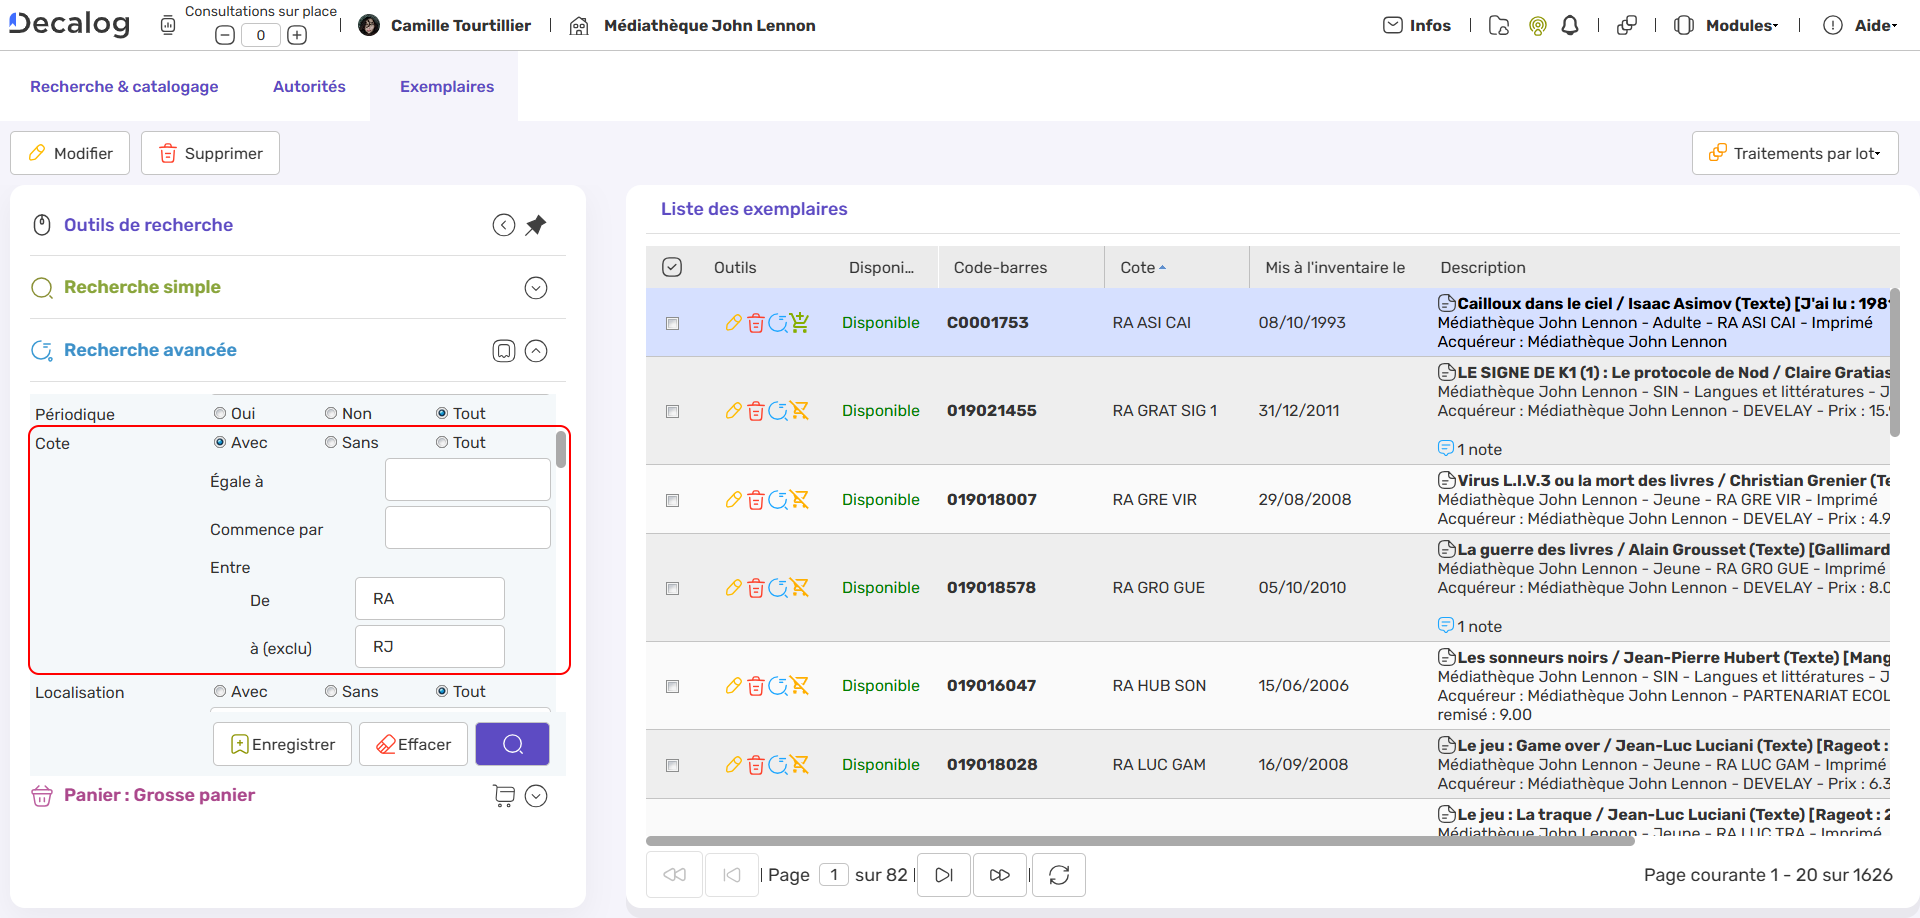Open the notifications bell in the header

(x=1569, y=25)
